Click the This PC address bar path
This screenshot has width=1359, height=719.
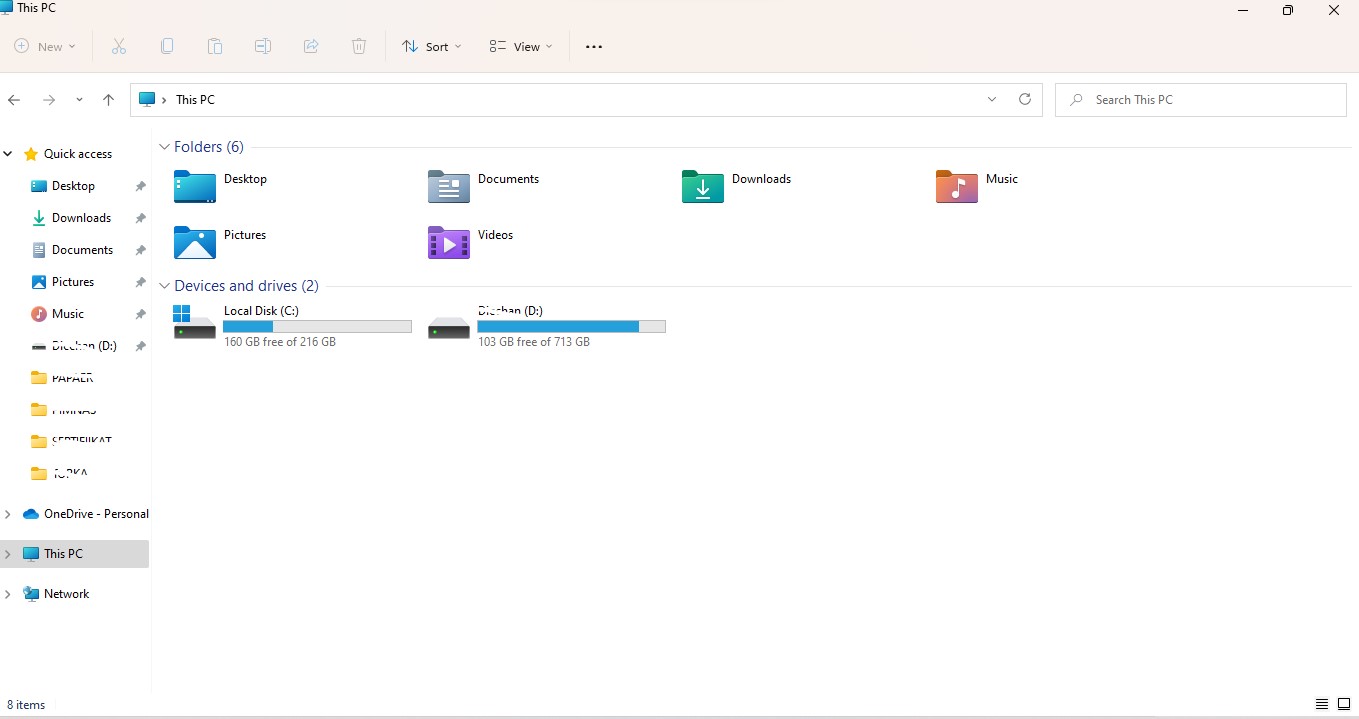point(195,100)
